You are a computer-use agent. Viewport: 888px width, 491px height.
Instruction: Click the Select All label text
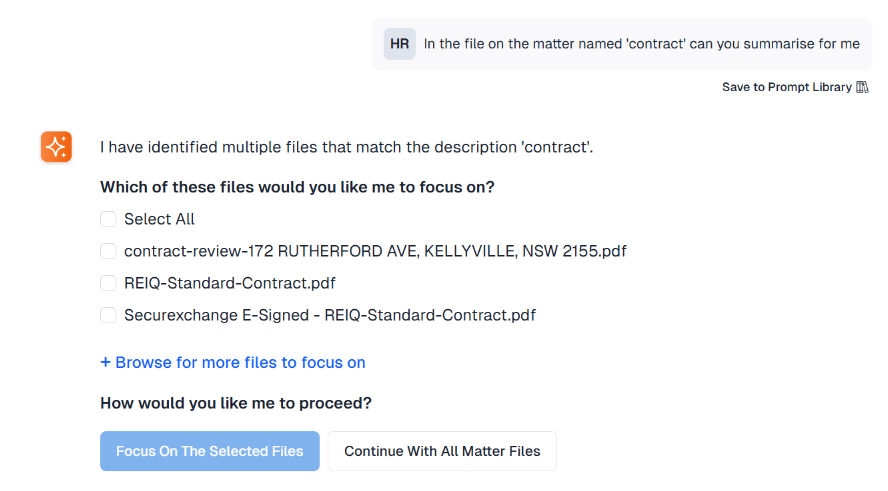(159, 219)
